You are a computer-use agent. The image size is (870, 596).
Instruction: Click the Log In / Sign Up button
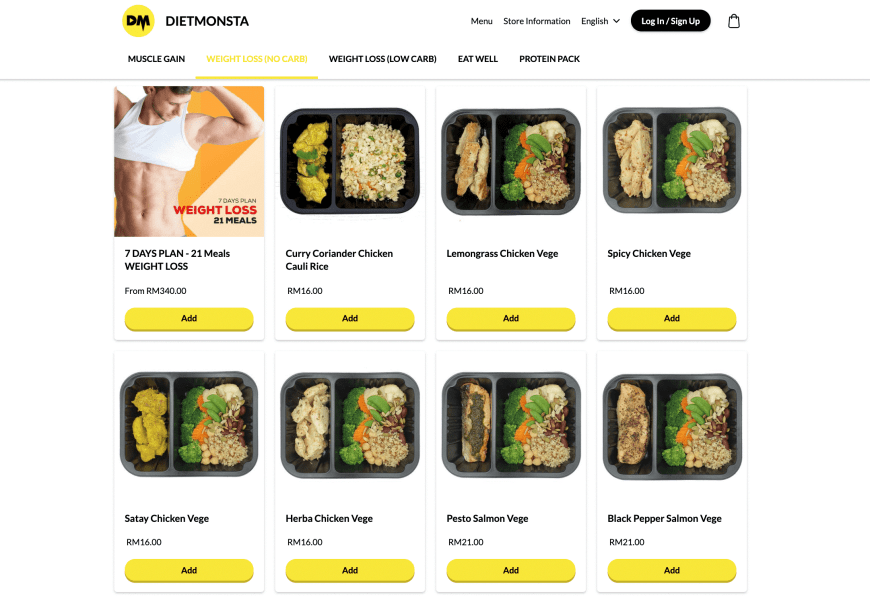pos(670,21)
